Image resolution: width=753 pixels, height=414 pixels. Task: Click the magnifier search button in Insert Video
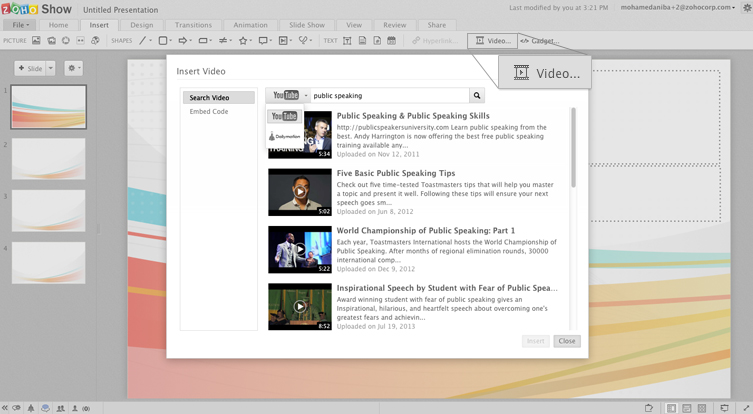(477, 96)
